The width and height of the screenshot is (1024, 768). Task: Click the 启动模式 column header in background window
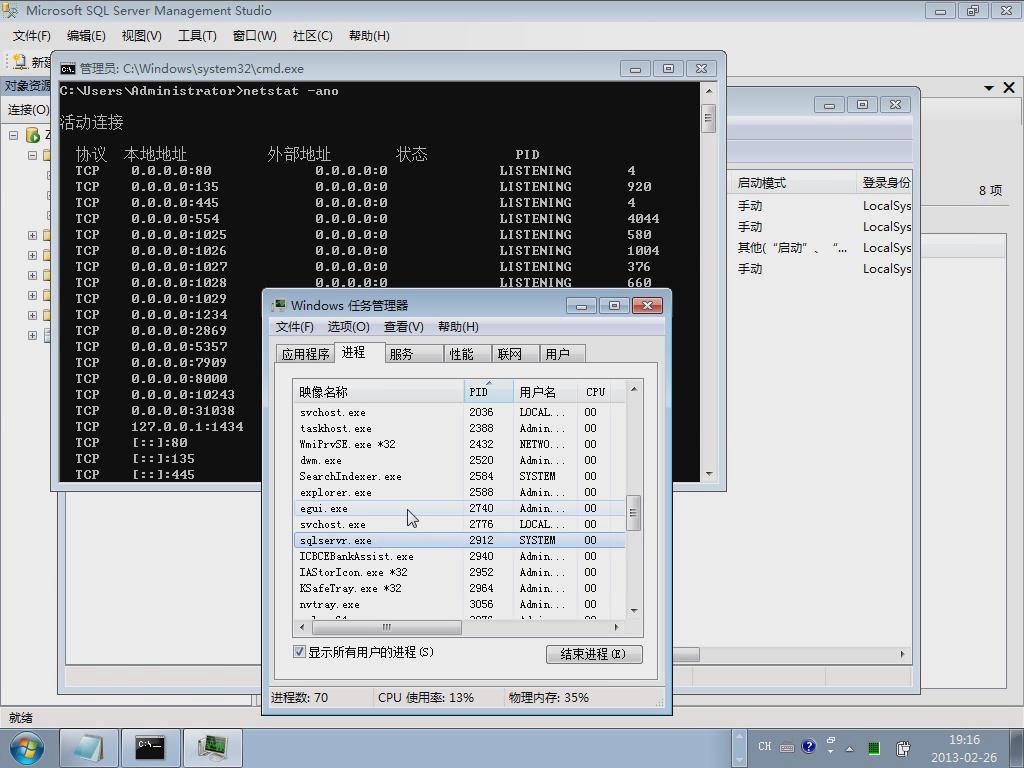(792, 183)
